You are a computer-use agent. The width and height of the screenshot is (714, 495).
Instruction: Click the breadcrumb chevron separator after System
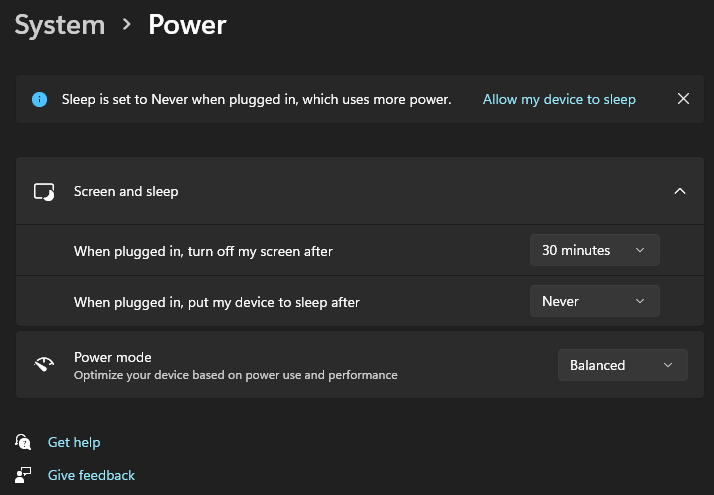click(x=127, y=24)
